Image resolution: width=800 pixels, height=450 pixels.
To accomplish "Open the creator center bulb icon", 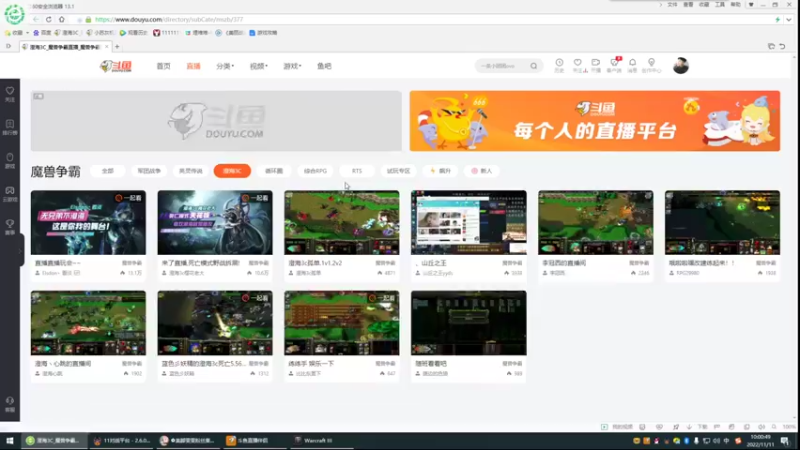I will (x=652, y=65).
